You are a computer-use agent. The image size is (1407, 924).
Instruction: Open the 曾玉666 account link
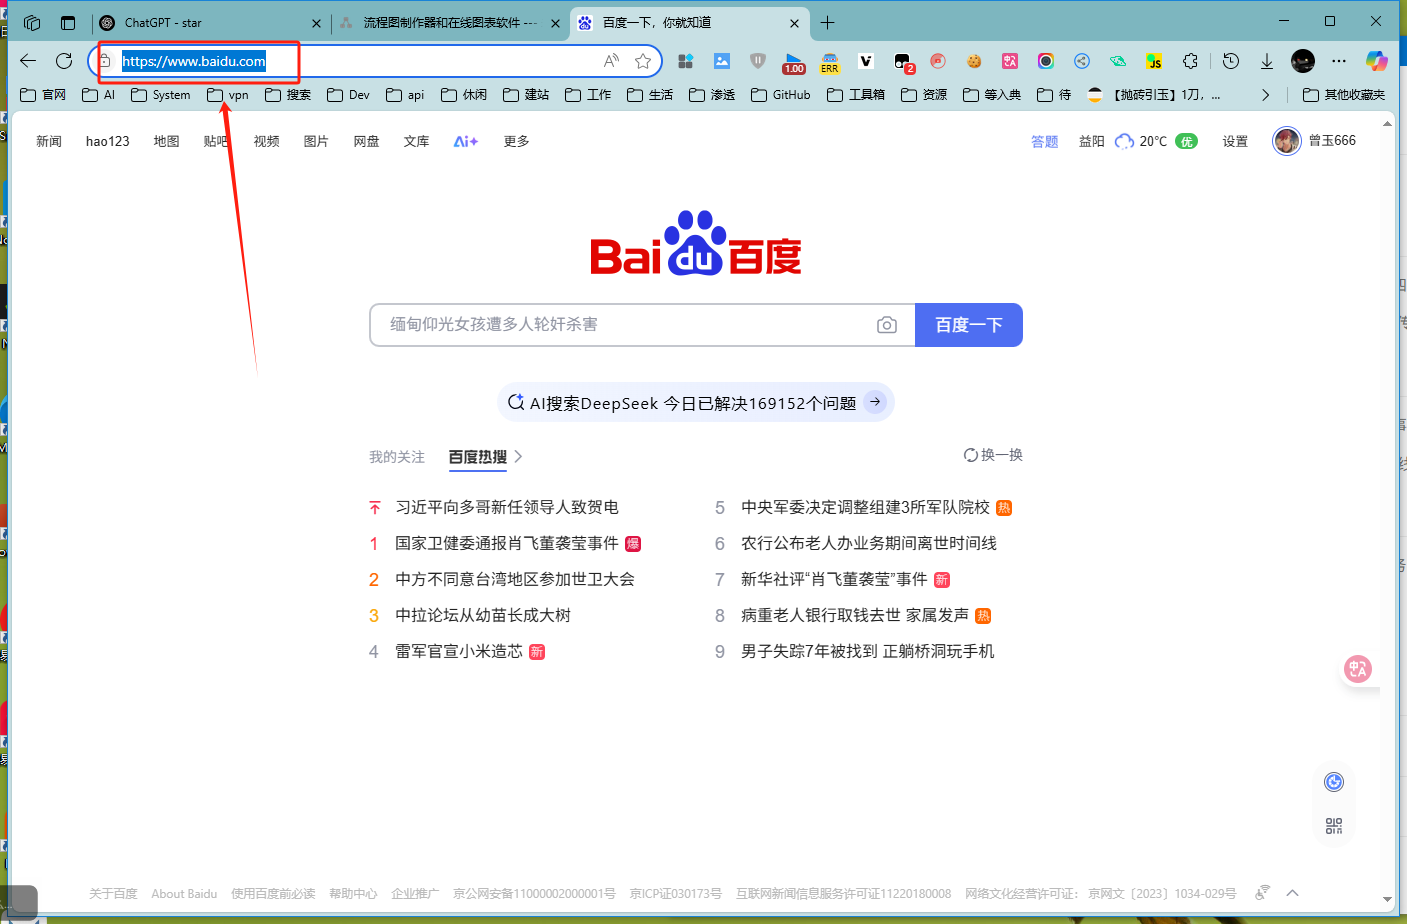tap(1314, 141)
